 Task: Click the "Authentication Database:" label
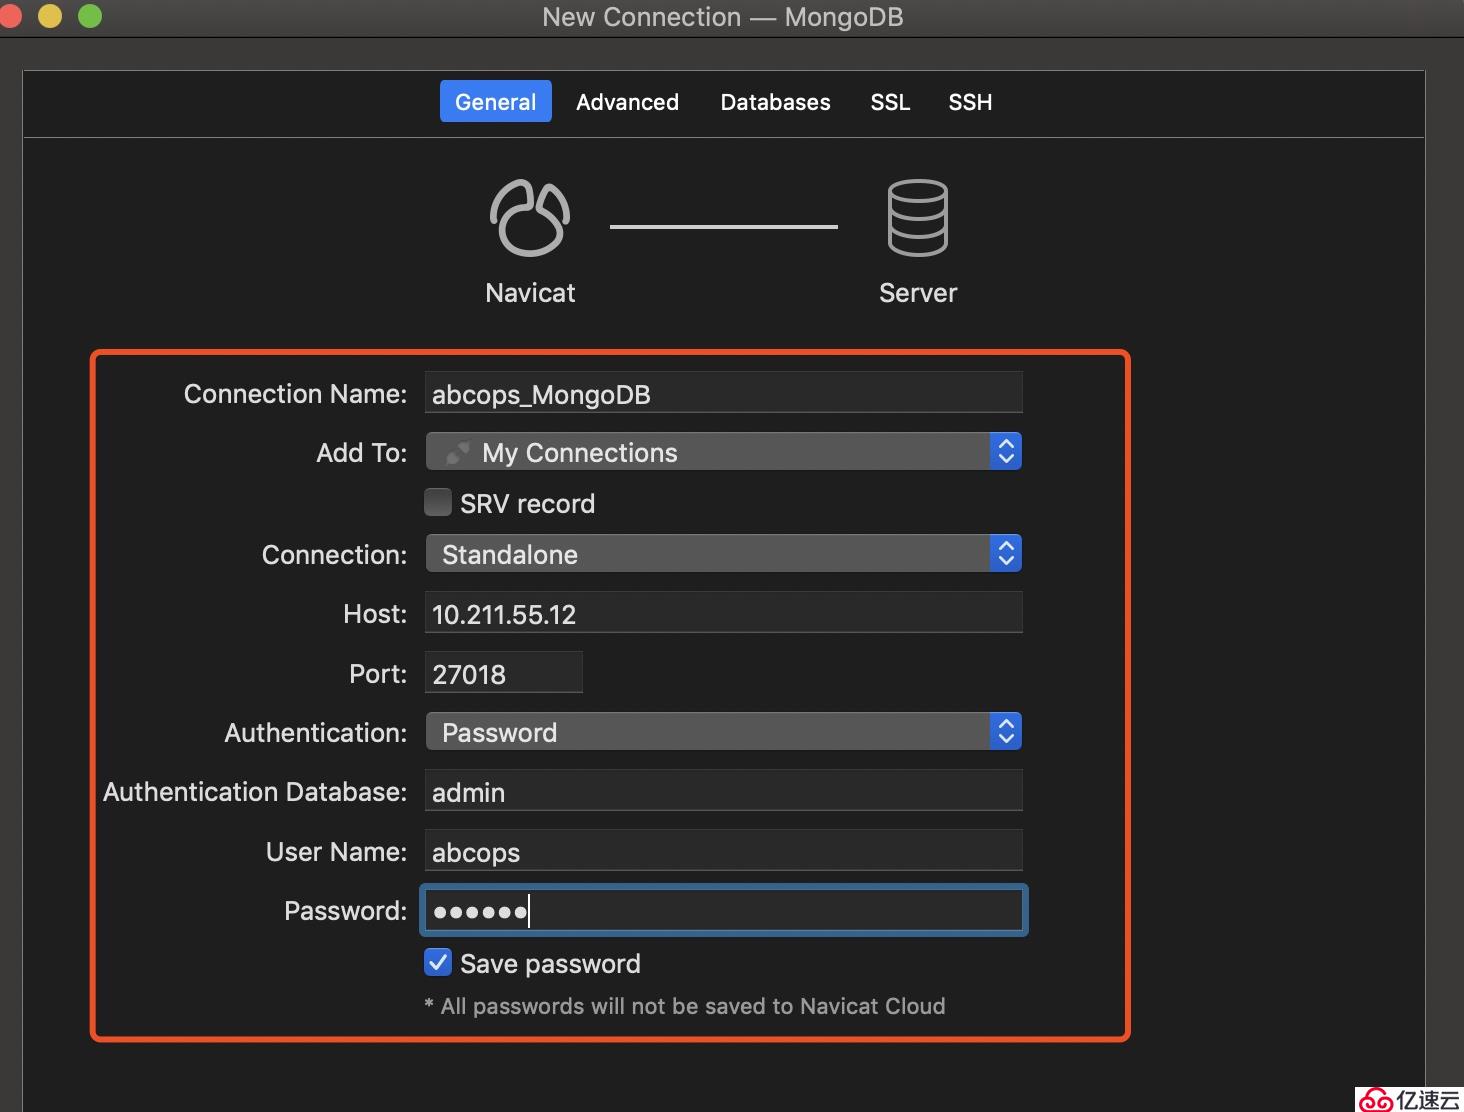[x=255, y=792]
